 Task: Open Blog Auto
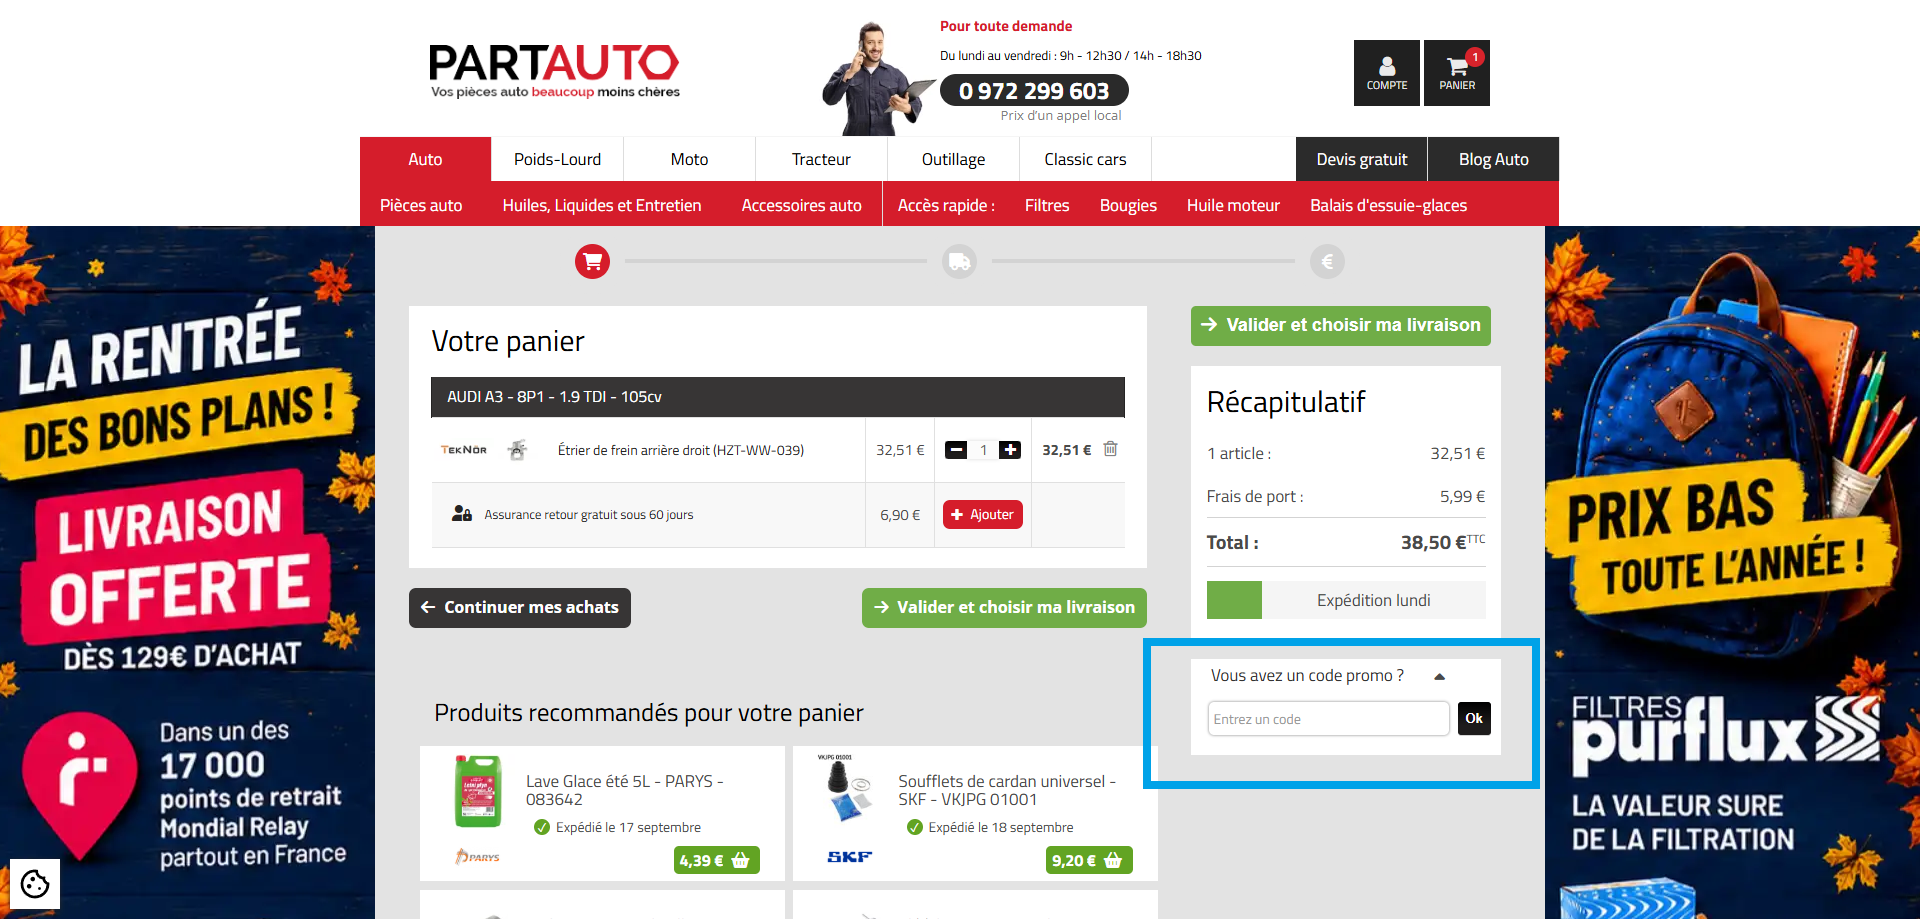click(x=1493, y=159)
